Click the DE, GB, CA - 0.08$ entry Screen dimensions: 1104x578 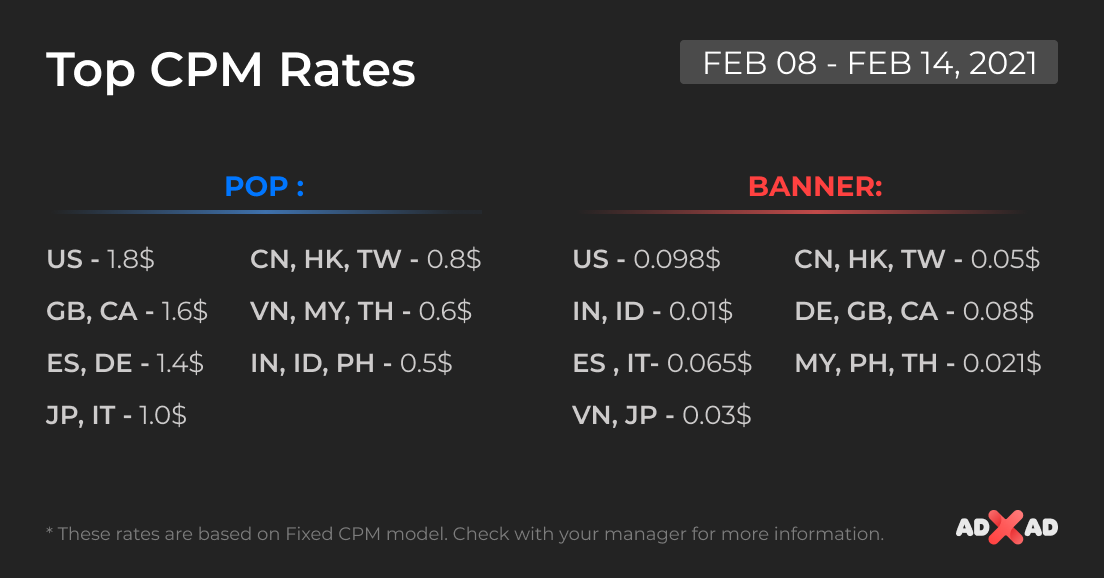click(x=915, y=311)
